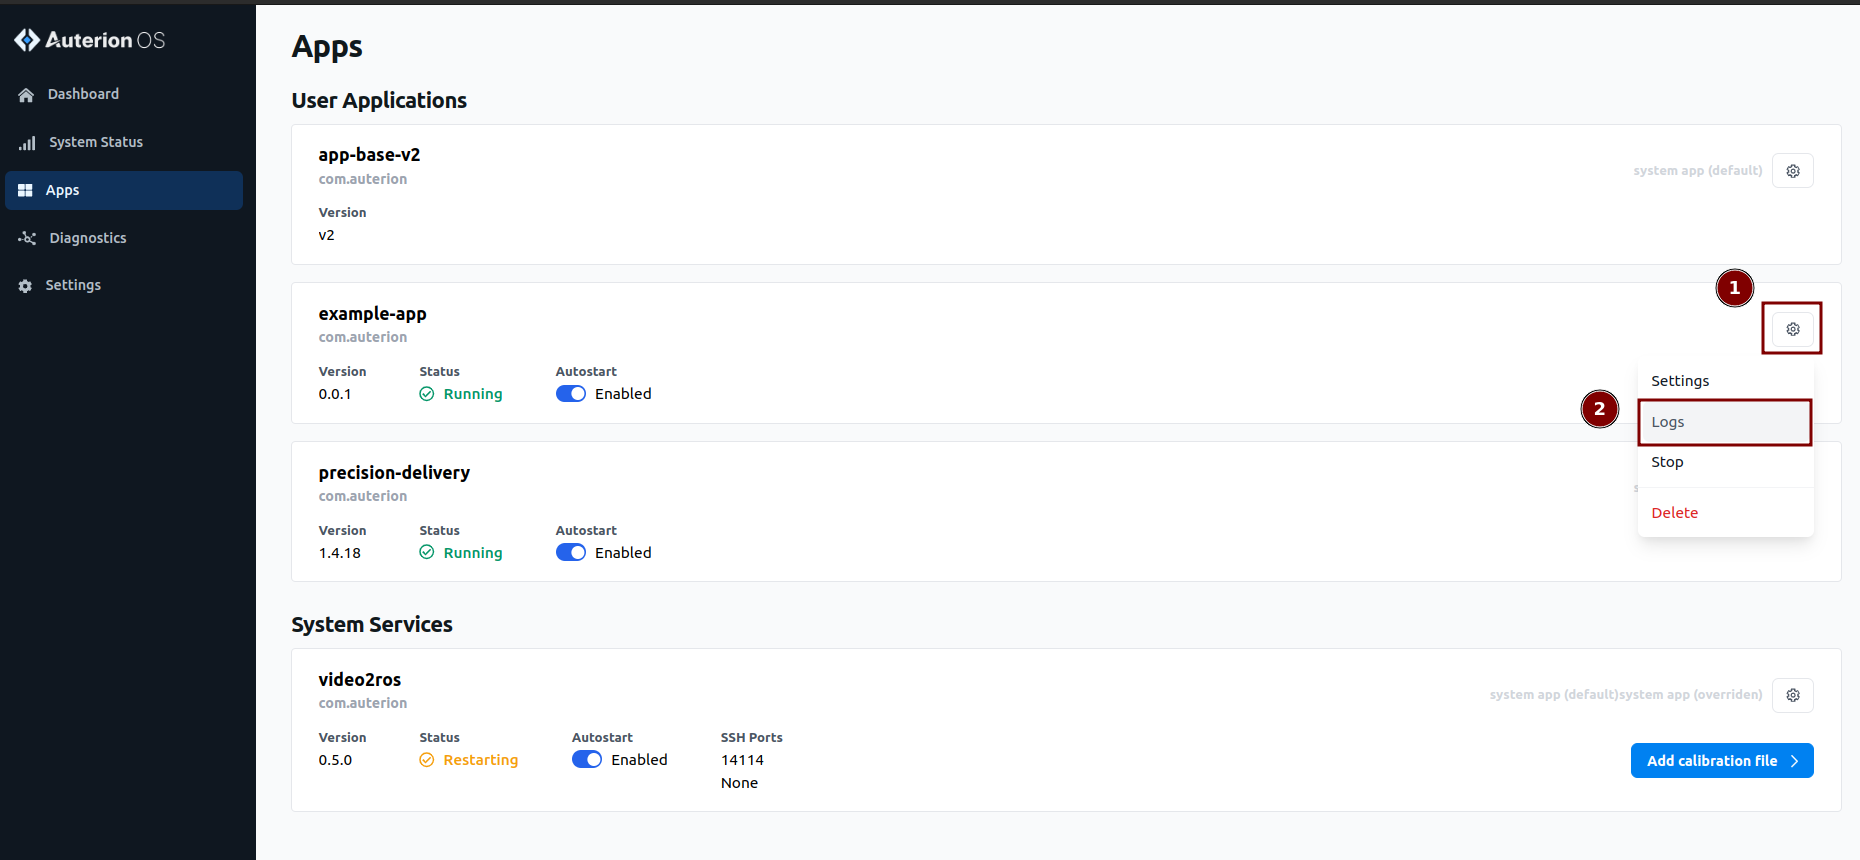Collapse the example-app gear menu
The image size is (1860, 860).
pos(1792,329)
